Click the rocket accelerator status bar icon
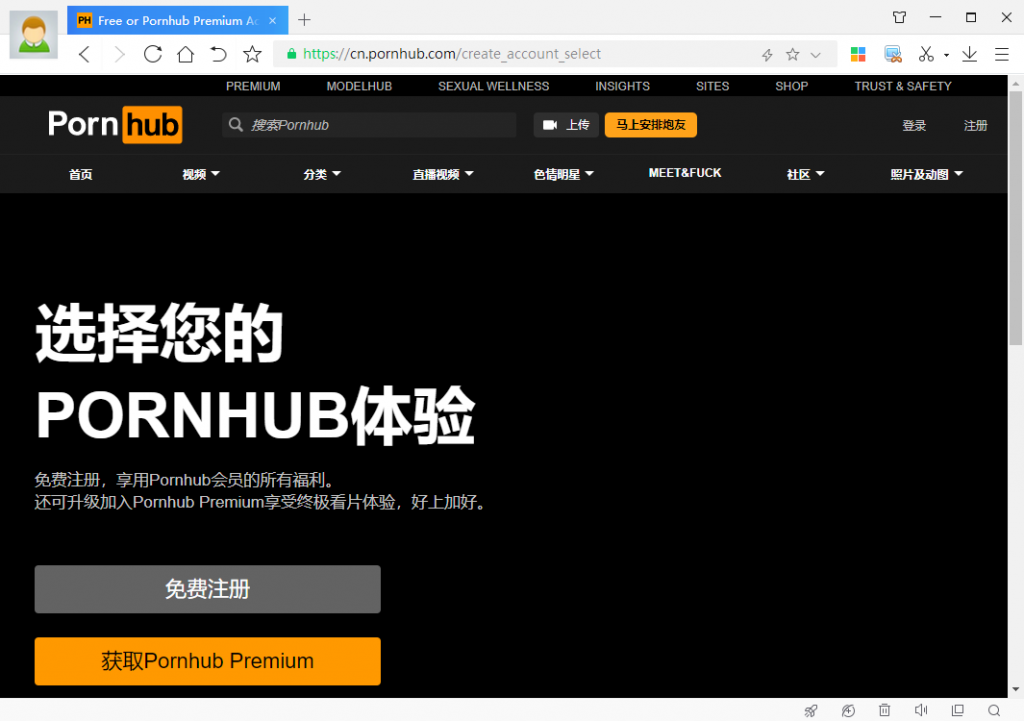 [811, 711]
